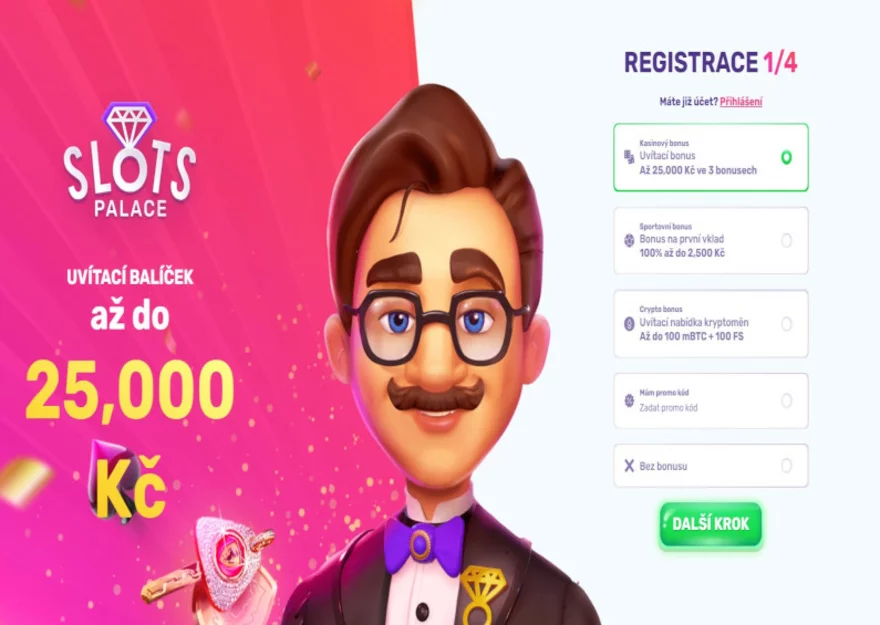Click the X icon beside Bez bonusu
This screenshot has width=880, height=625.
click(629, 466)
